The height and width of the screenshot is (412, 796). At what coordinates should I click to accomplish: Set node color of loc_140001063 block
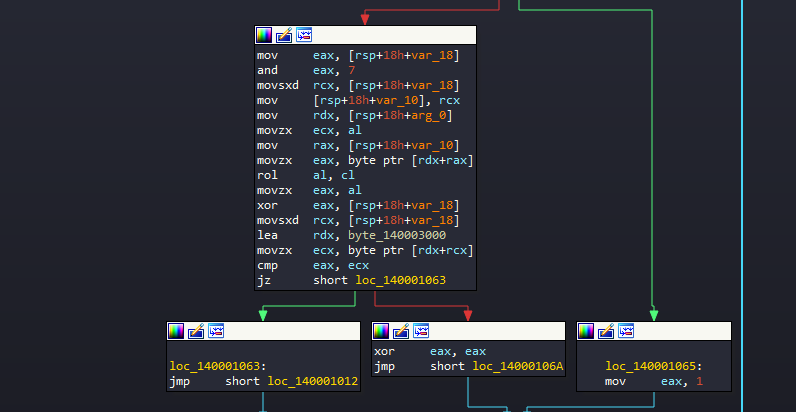click(x=176, y=331)
